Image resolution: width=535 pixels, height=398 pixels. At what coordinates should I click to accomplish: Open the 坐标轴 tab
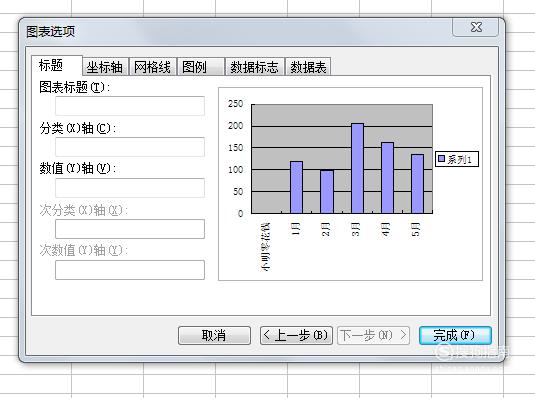tap(105, 67)
